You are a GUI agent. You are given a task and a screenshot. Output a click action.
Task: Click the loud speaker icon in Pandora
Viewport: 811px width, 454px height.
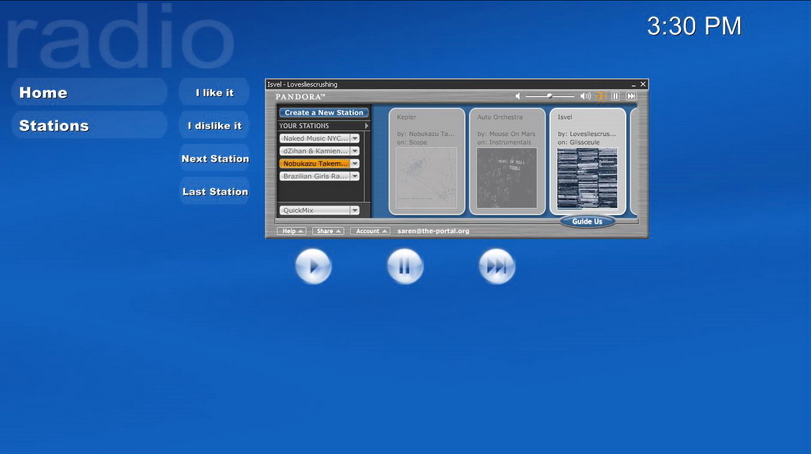pos(585,96)
